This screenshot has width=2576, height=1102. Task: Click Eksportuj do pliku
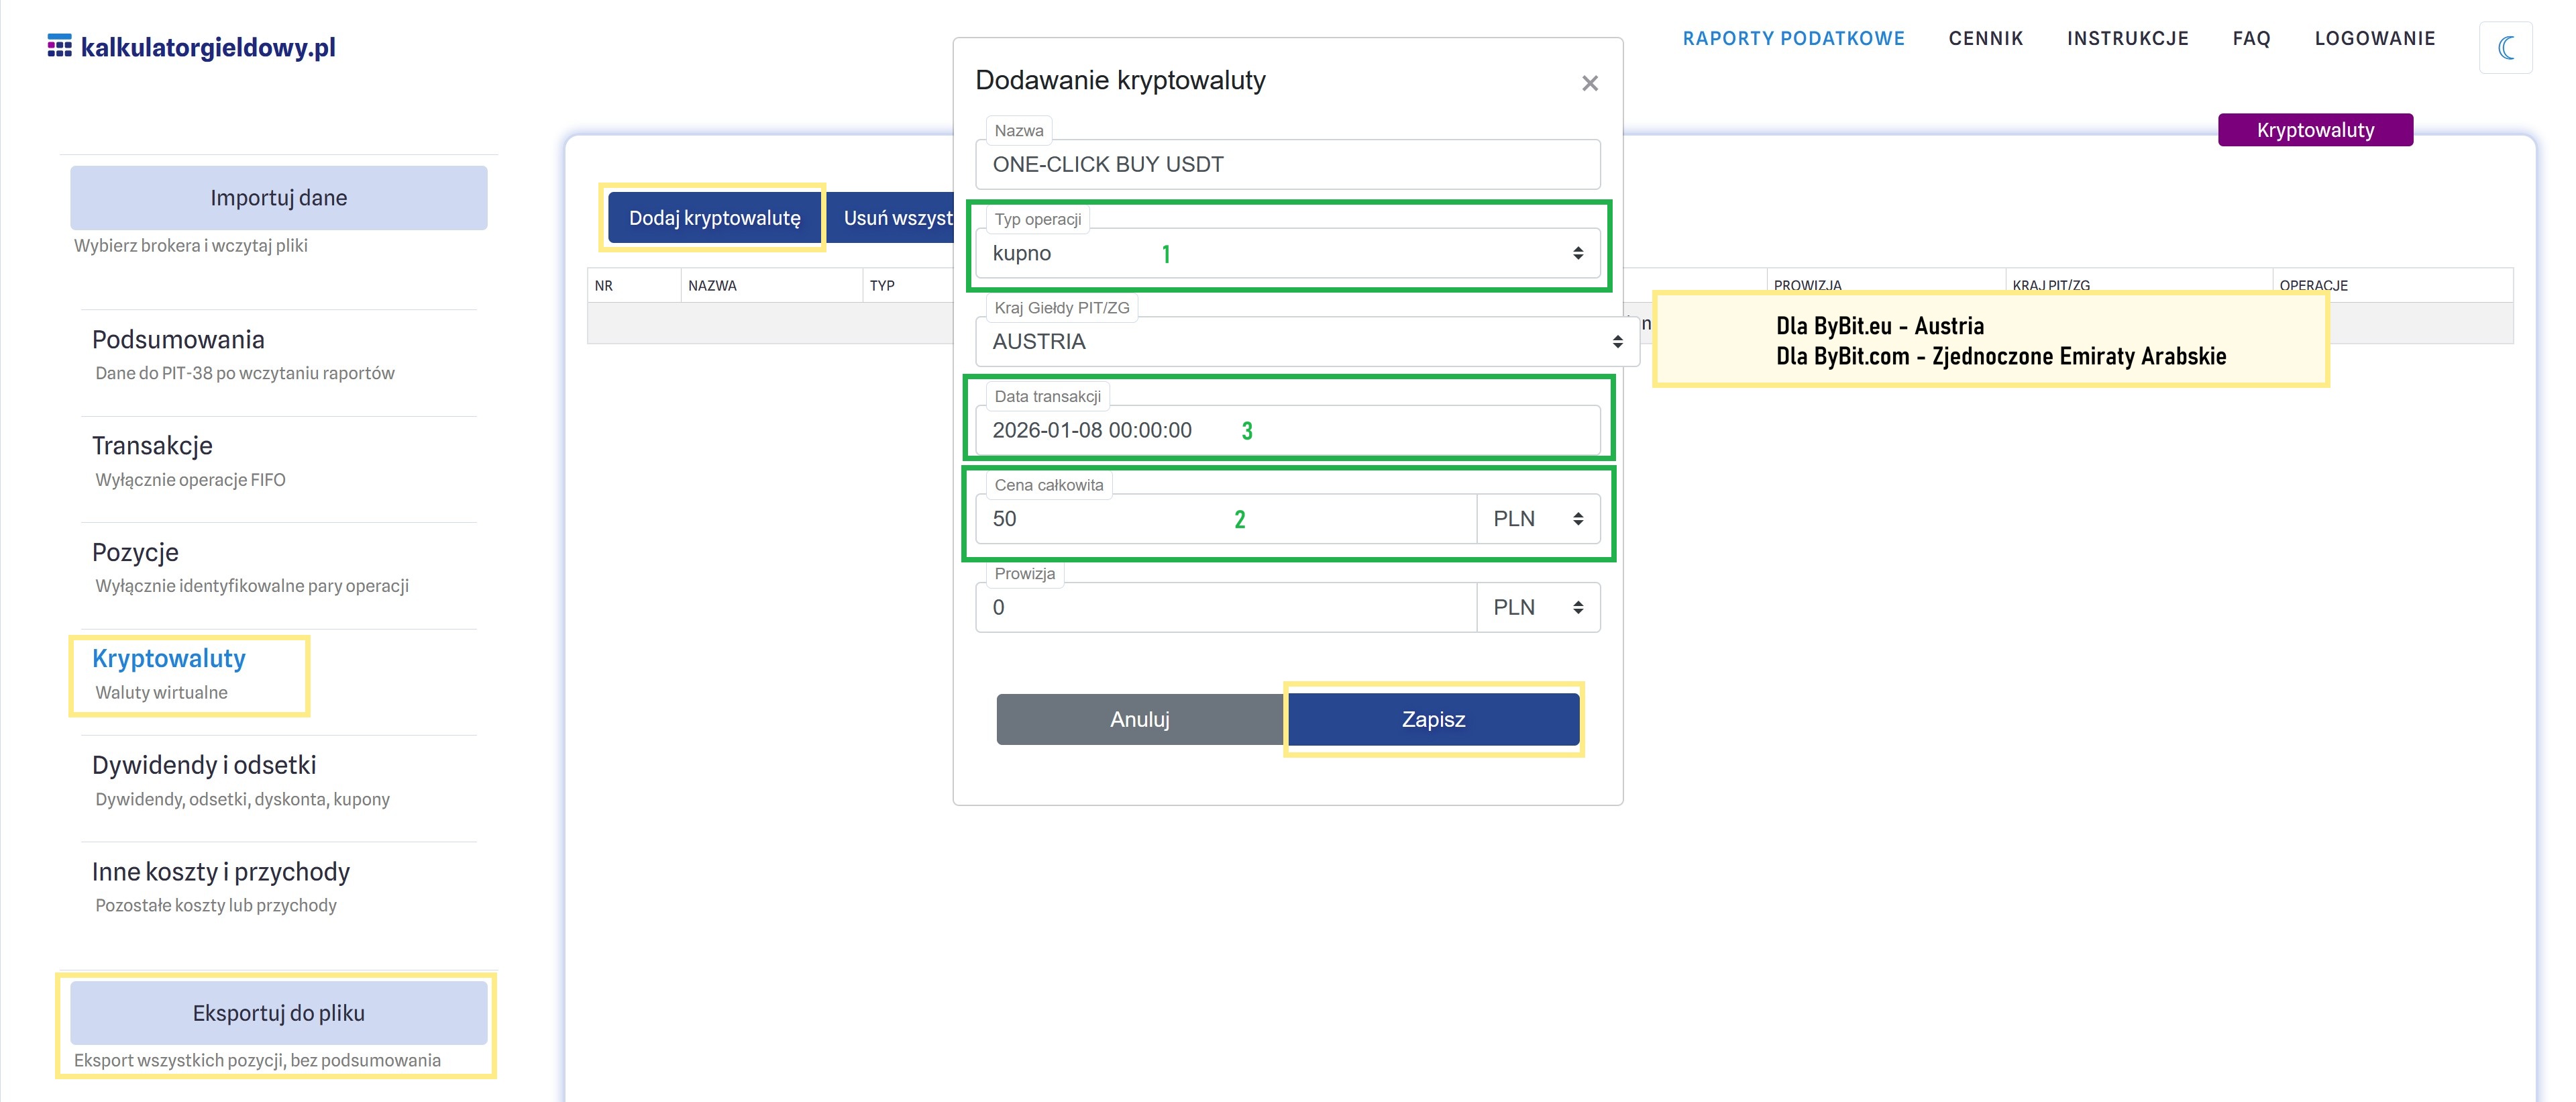[278, 1013]
